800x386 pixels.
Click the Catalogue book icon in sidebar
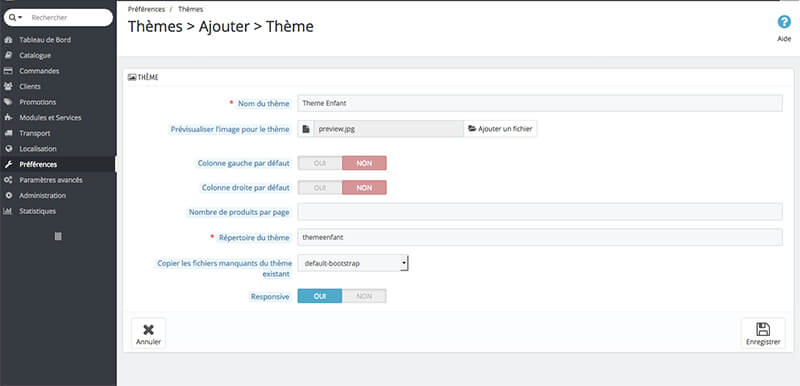[x=8, y=55]
